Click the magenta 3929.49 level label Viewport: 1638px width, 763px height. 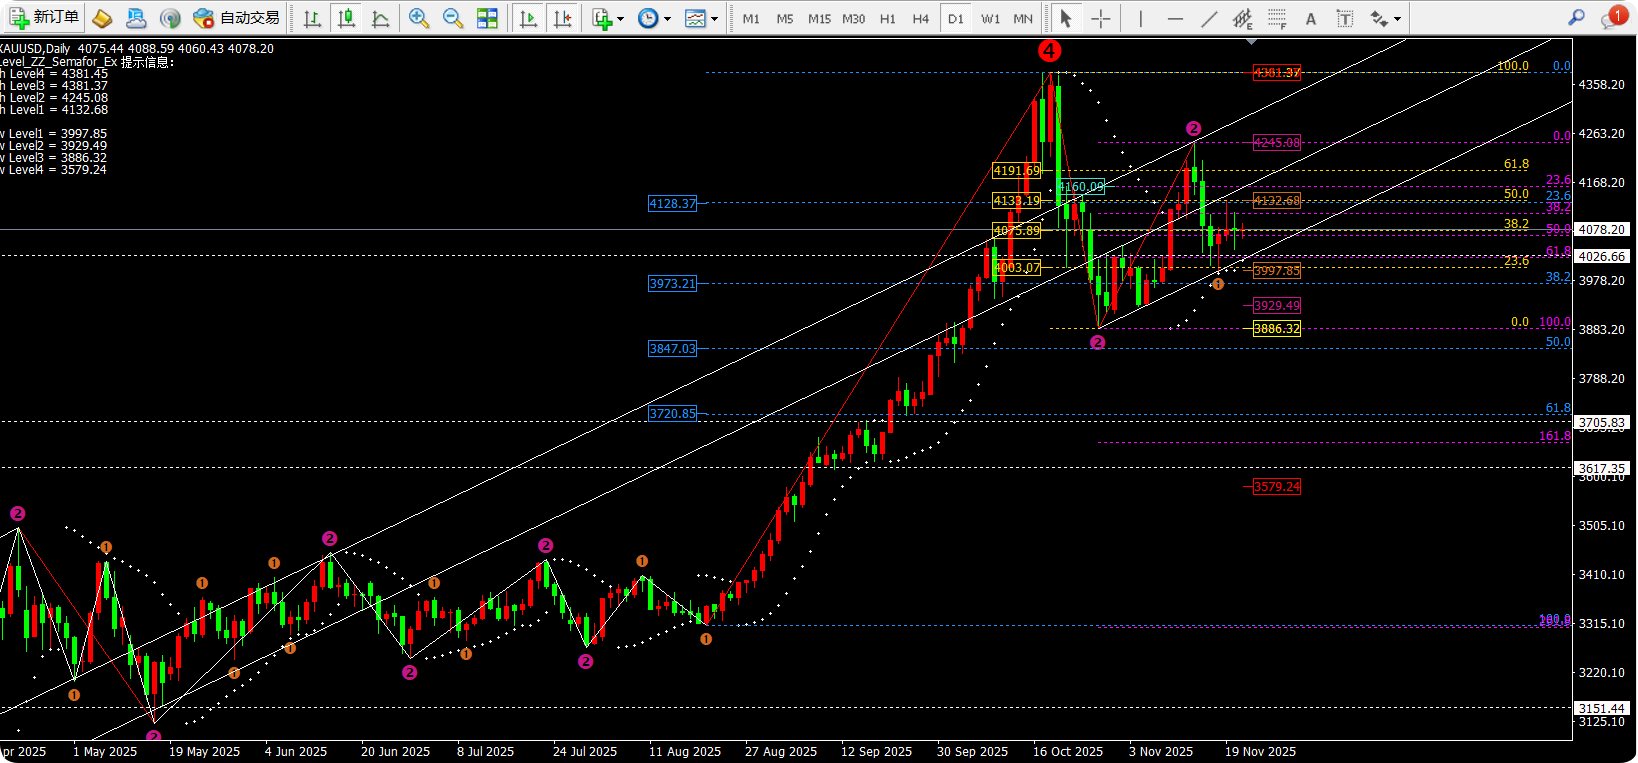(x=1277, y=305)
